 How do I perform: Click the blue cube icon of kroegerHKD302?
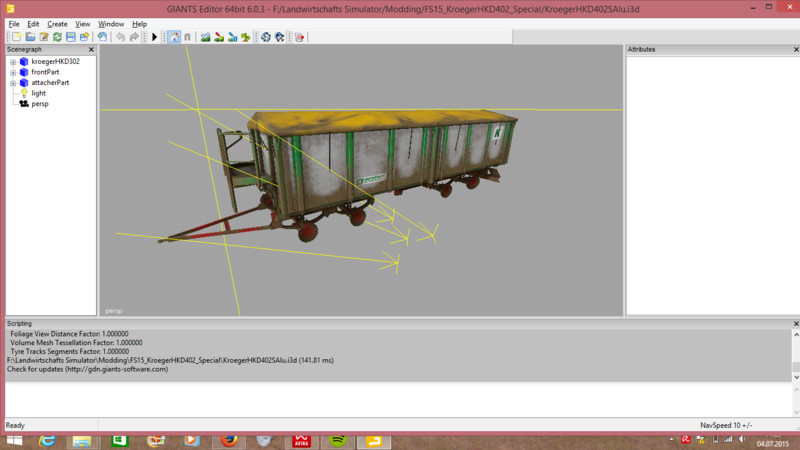point(24,61)
